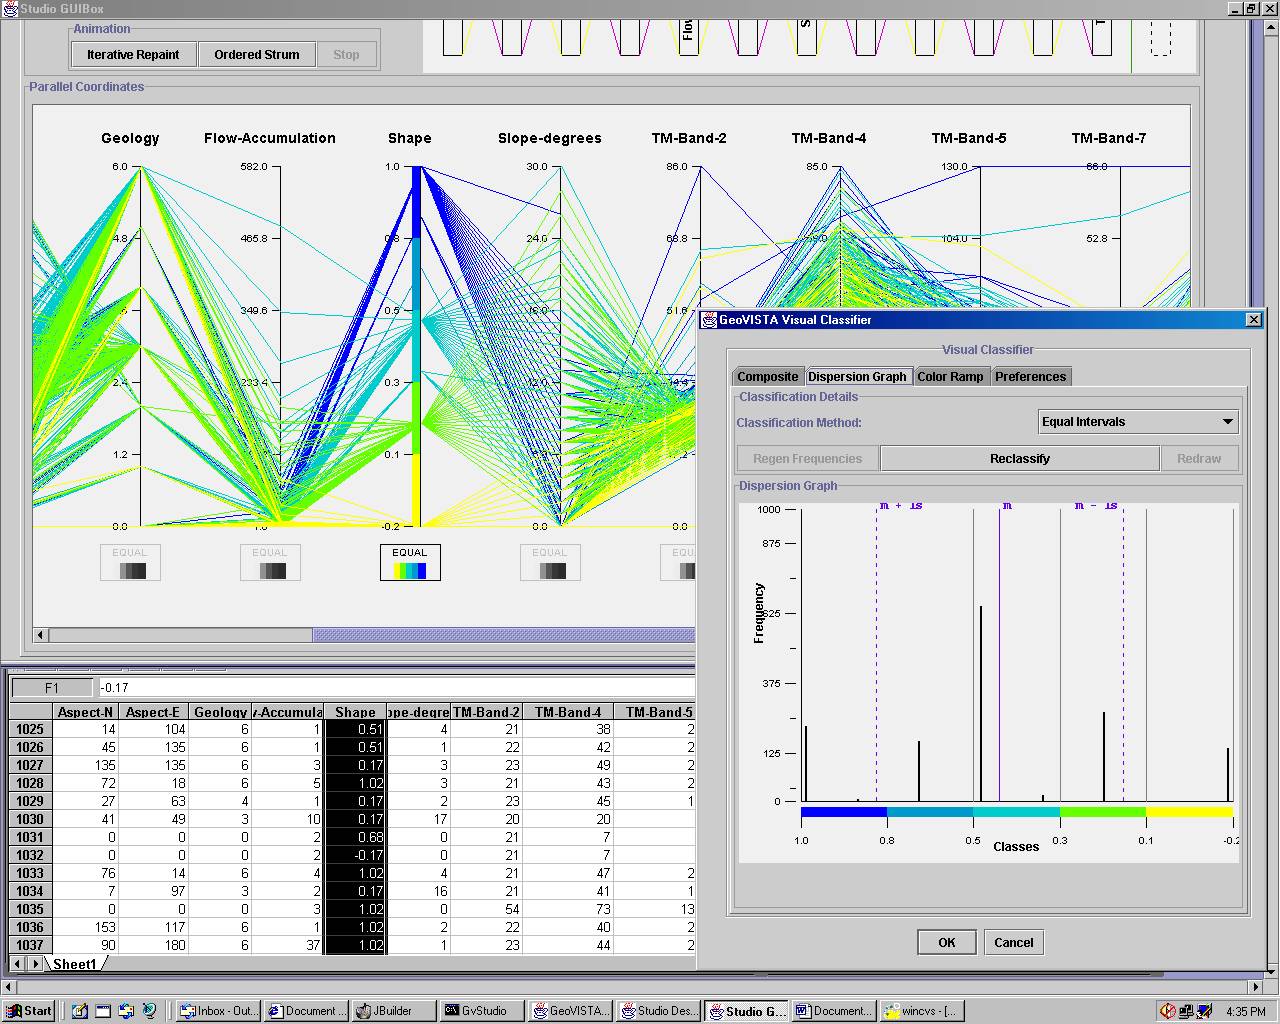This screenshot has height=1024, width=1280.
Task: Switch to the Preferences tab
Action: click(x=1030, y=376)
